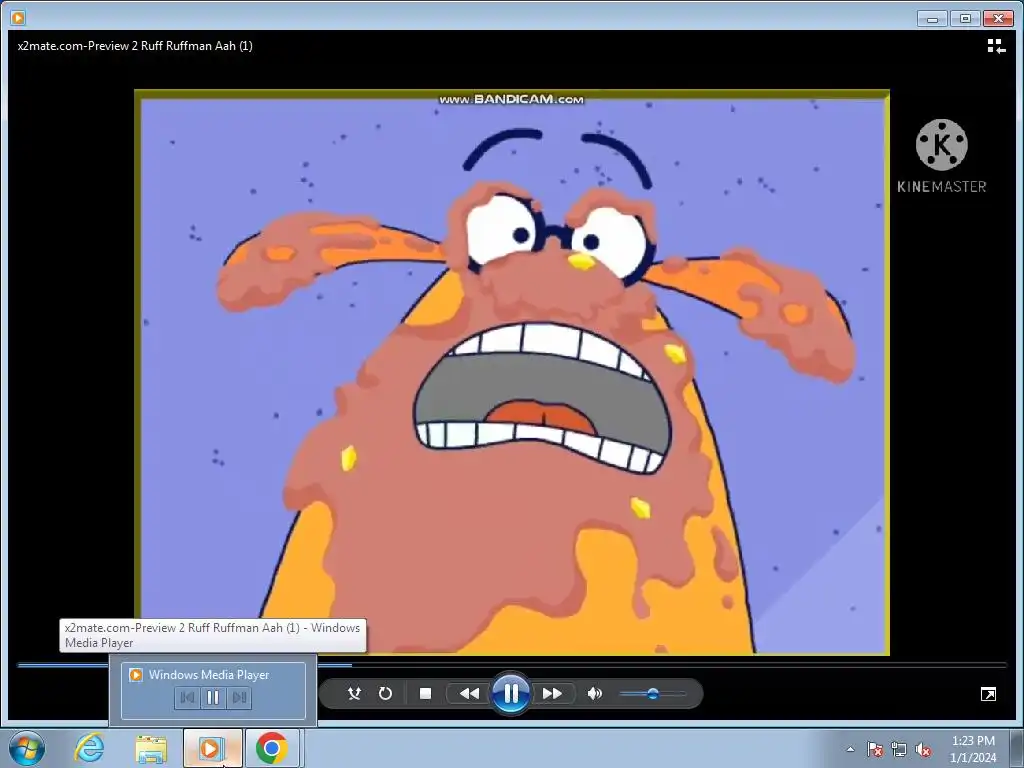
Task: Stop video playback
Action: point(425,694)
